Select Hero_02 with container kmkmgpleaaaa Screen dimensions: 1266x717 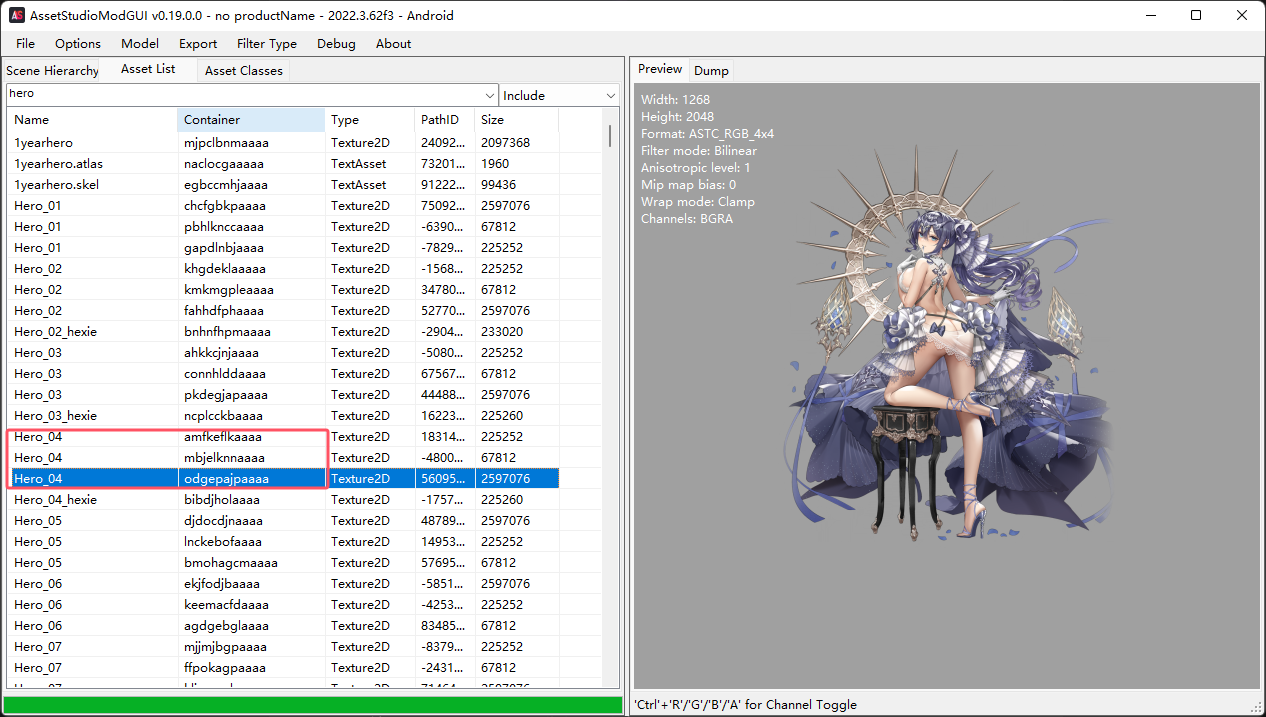coord(283,290)
